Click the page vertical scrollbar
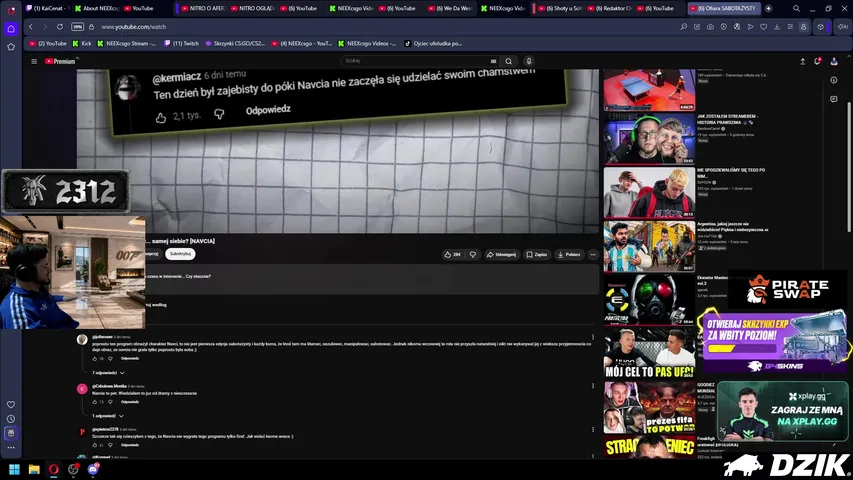Image resolution: width=853 pixels, height=480 pixels. point(849,166)
